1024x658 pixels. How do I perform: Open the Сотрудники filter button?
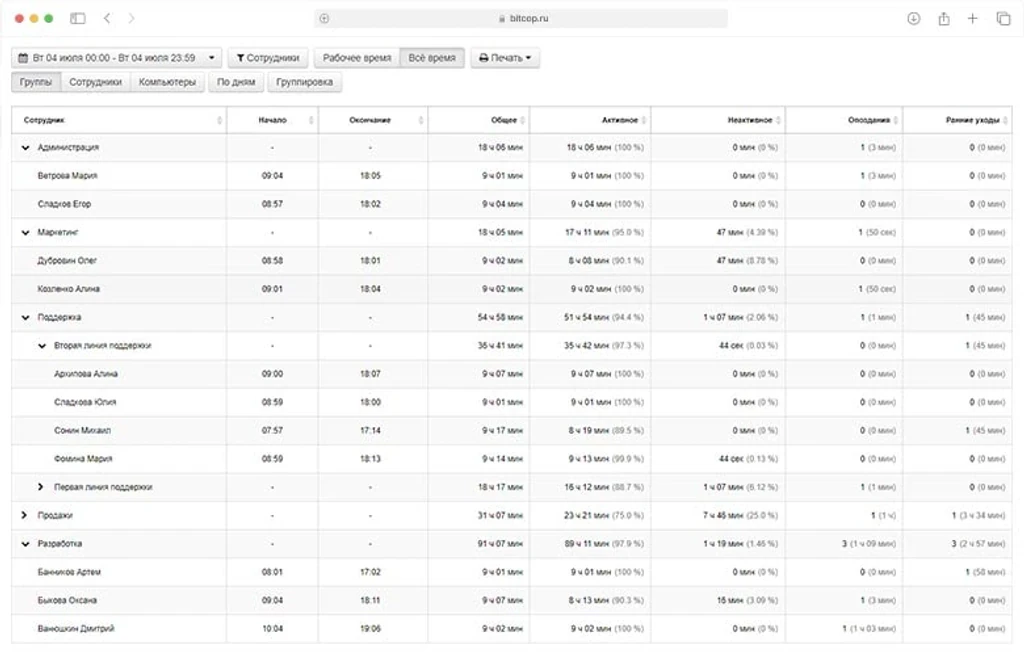pyautogui.click(x=268, y=57)
